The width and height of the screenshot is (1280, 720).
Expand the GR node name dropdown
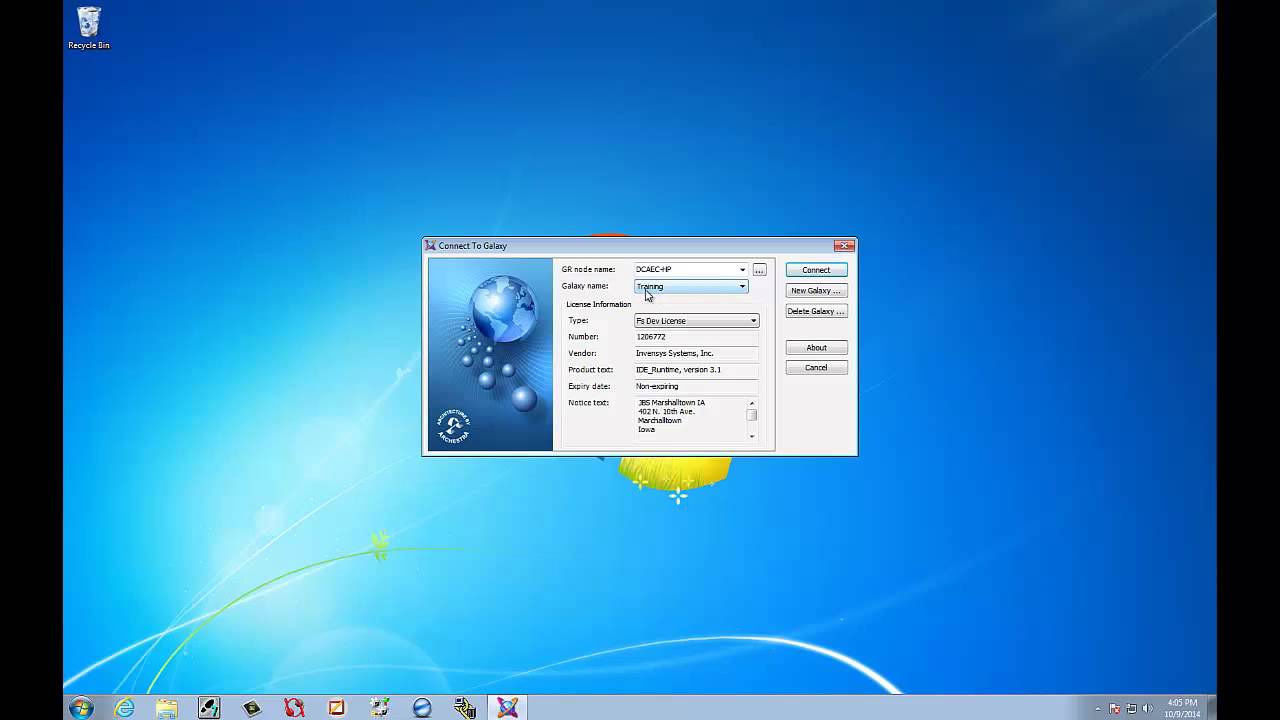click(x=742, y=270)
